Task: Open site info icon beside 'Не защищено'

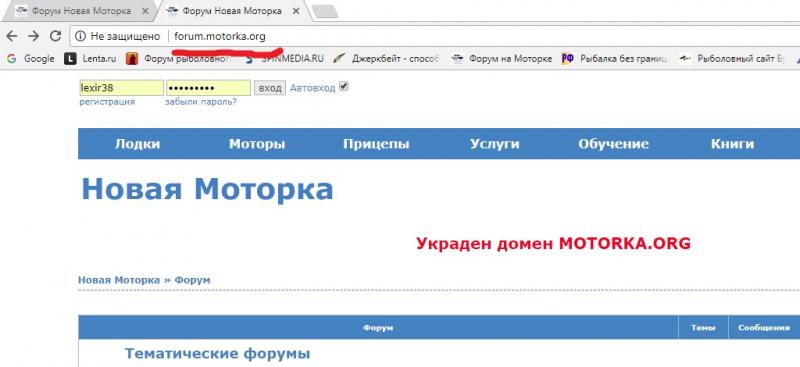Action: pyautogui.click(x=80, y=36)
